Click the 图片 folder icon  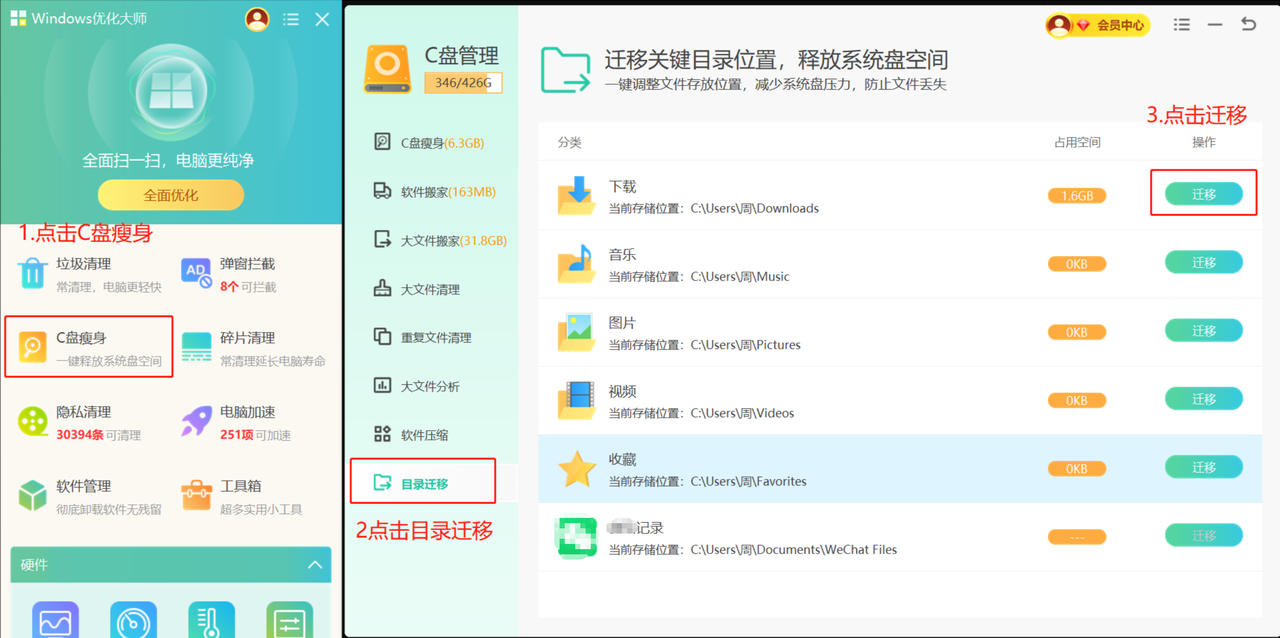(x=576, y=331)
